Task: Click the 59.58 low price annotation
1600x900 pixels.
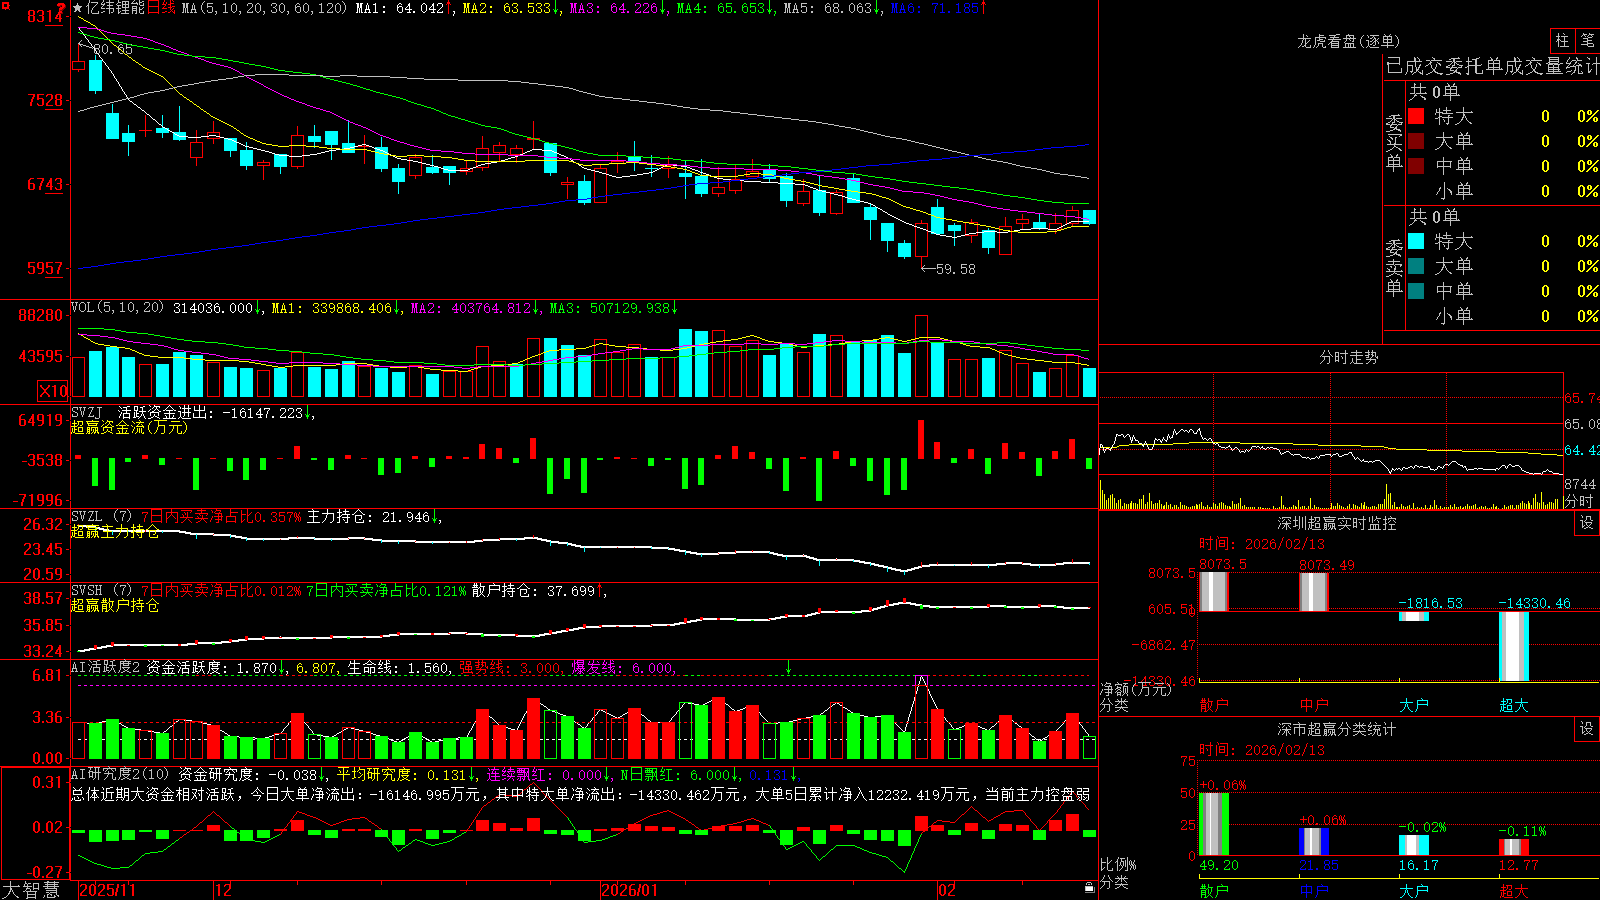Action: (x=955, y=269)
